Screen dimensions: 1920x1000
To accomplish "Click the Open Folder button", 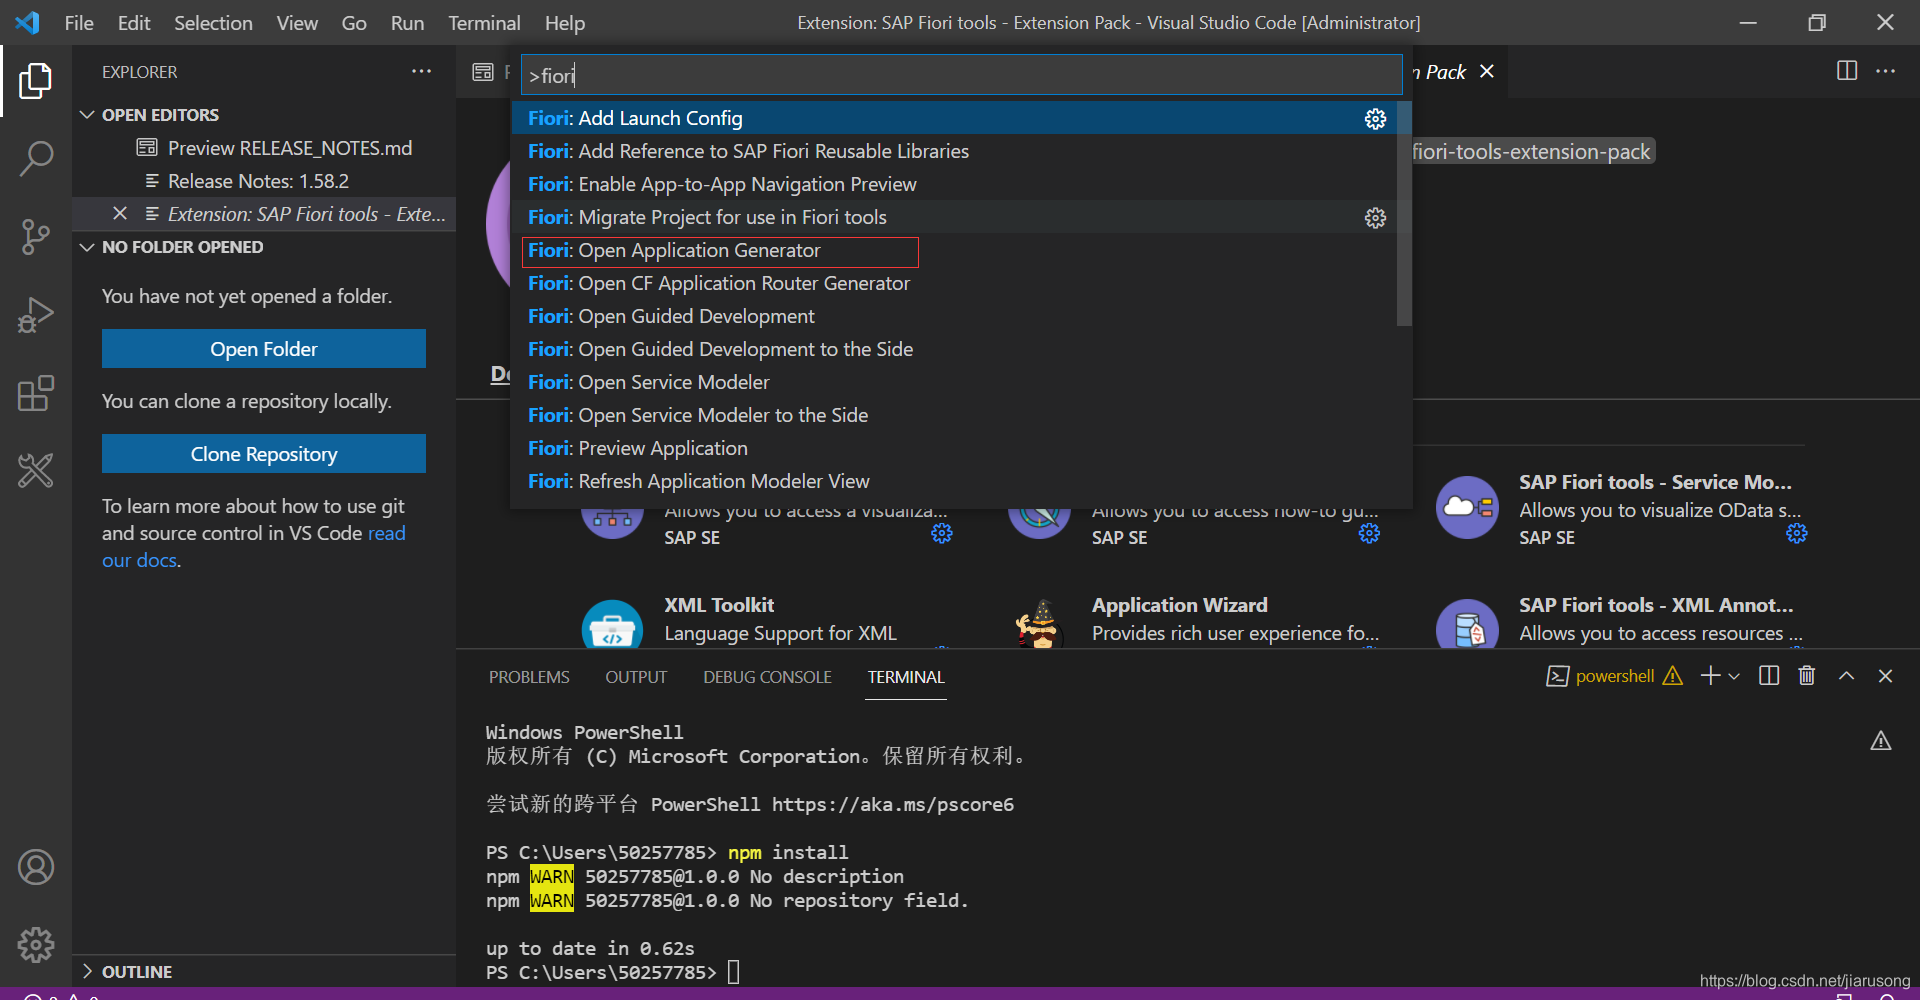I will point(264,349).
